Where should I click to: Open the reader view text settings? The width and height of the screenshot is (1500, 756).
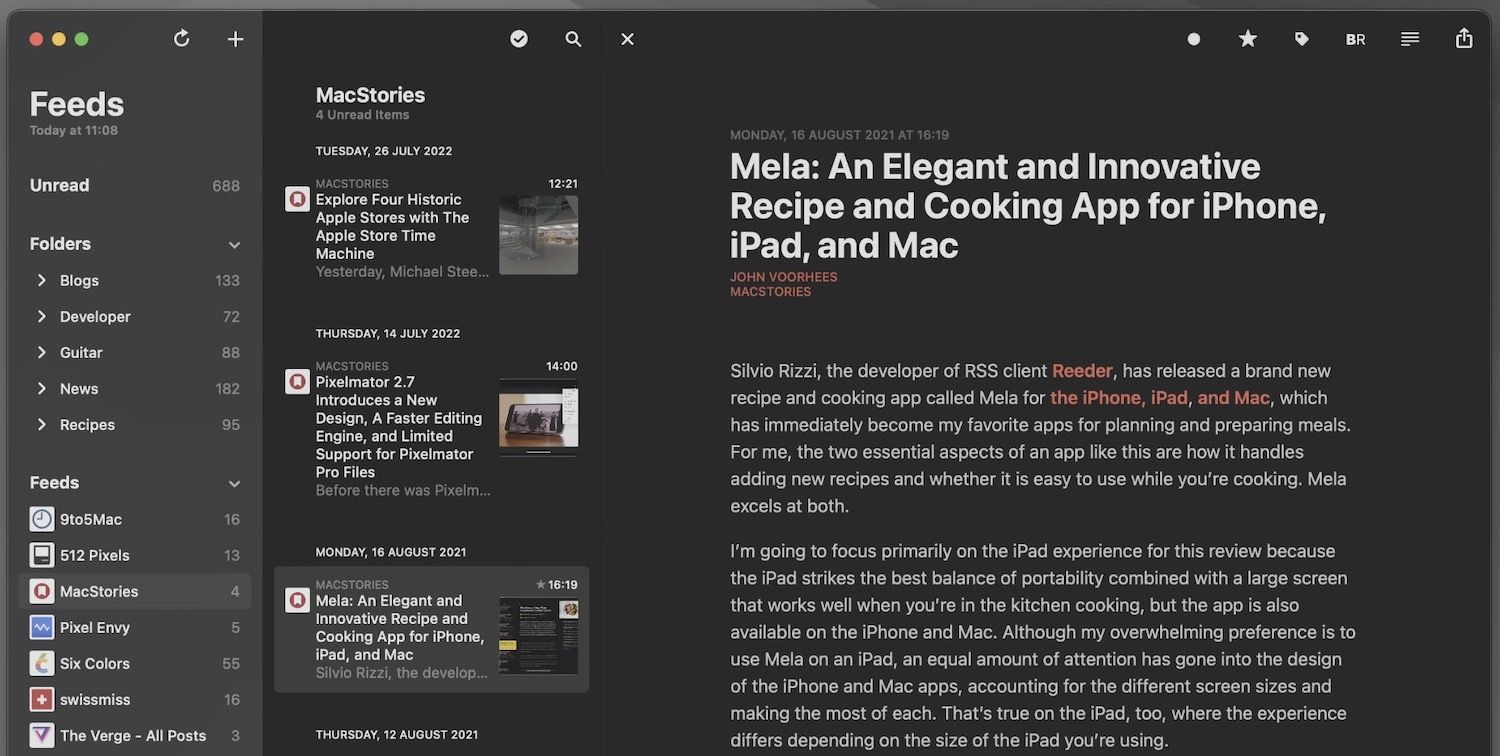[x=1410, y=39]
